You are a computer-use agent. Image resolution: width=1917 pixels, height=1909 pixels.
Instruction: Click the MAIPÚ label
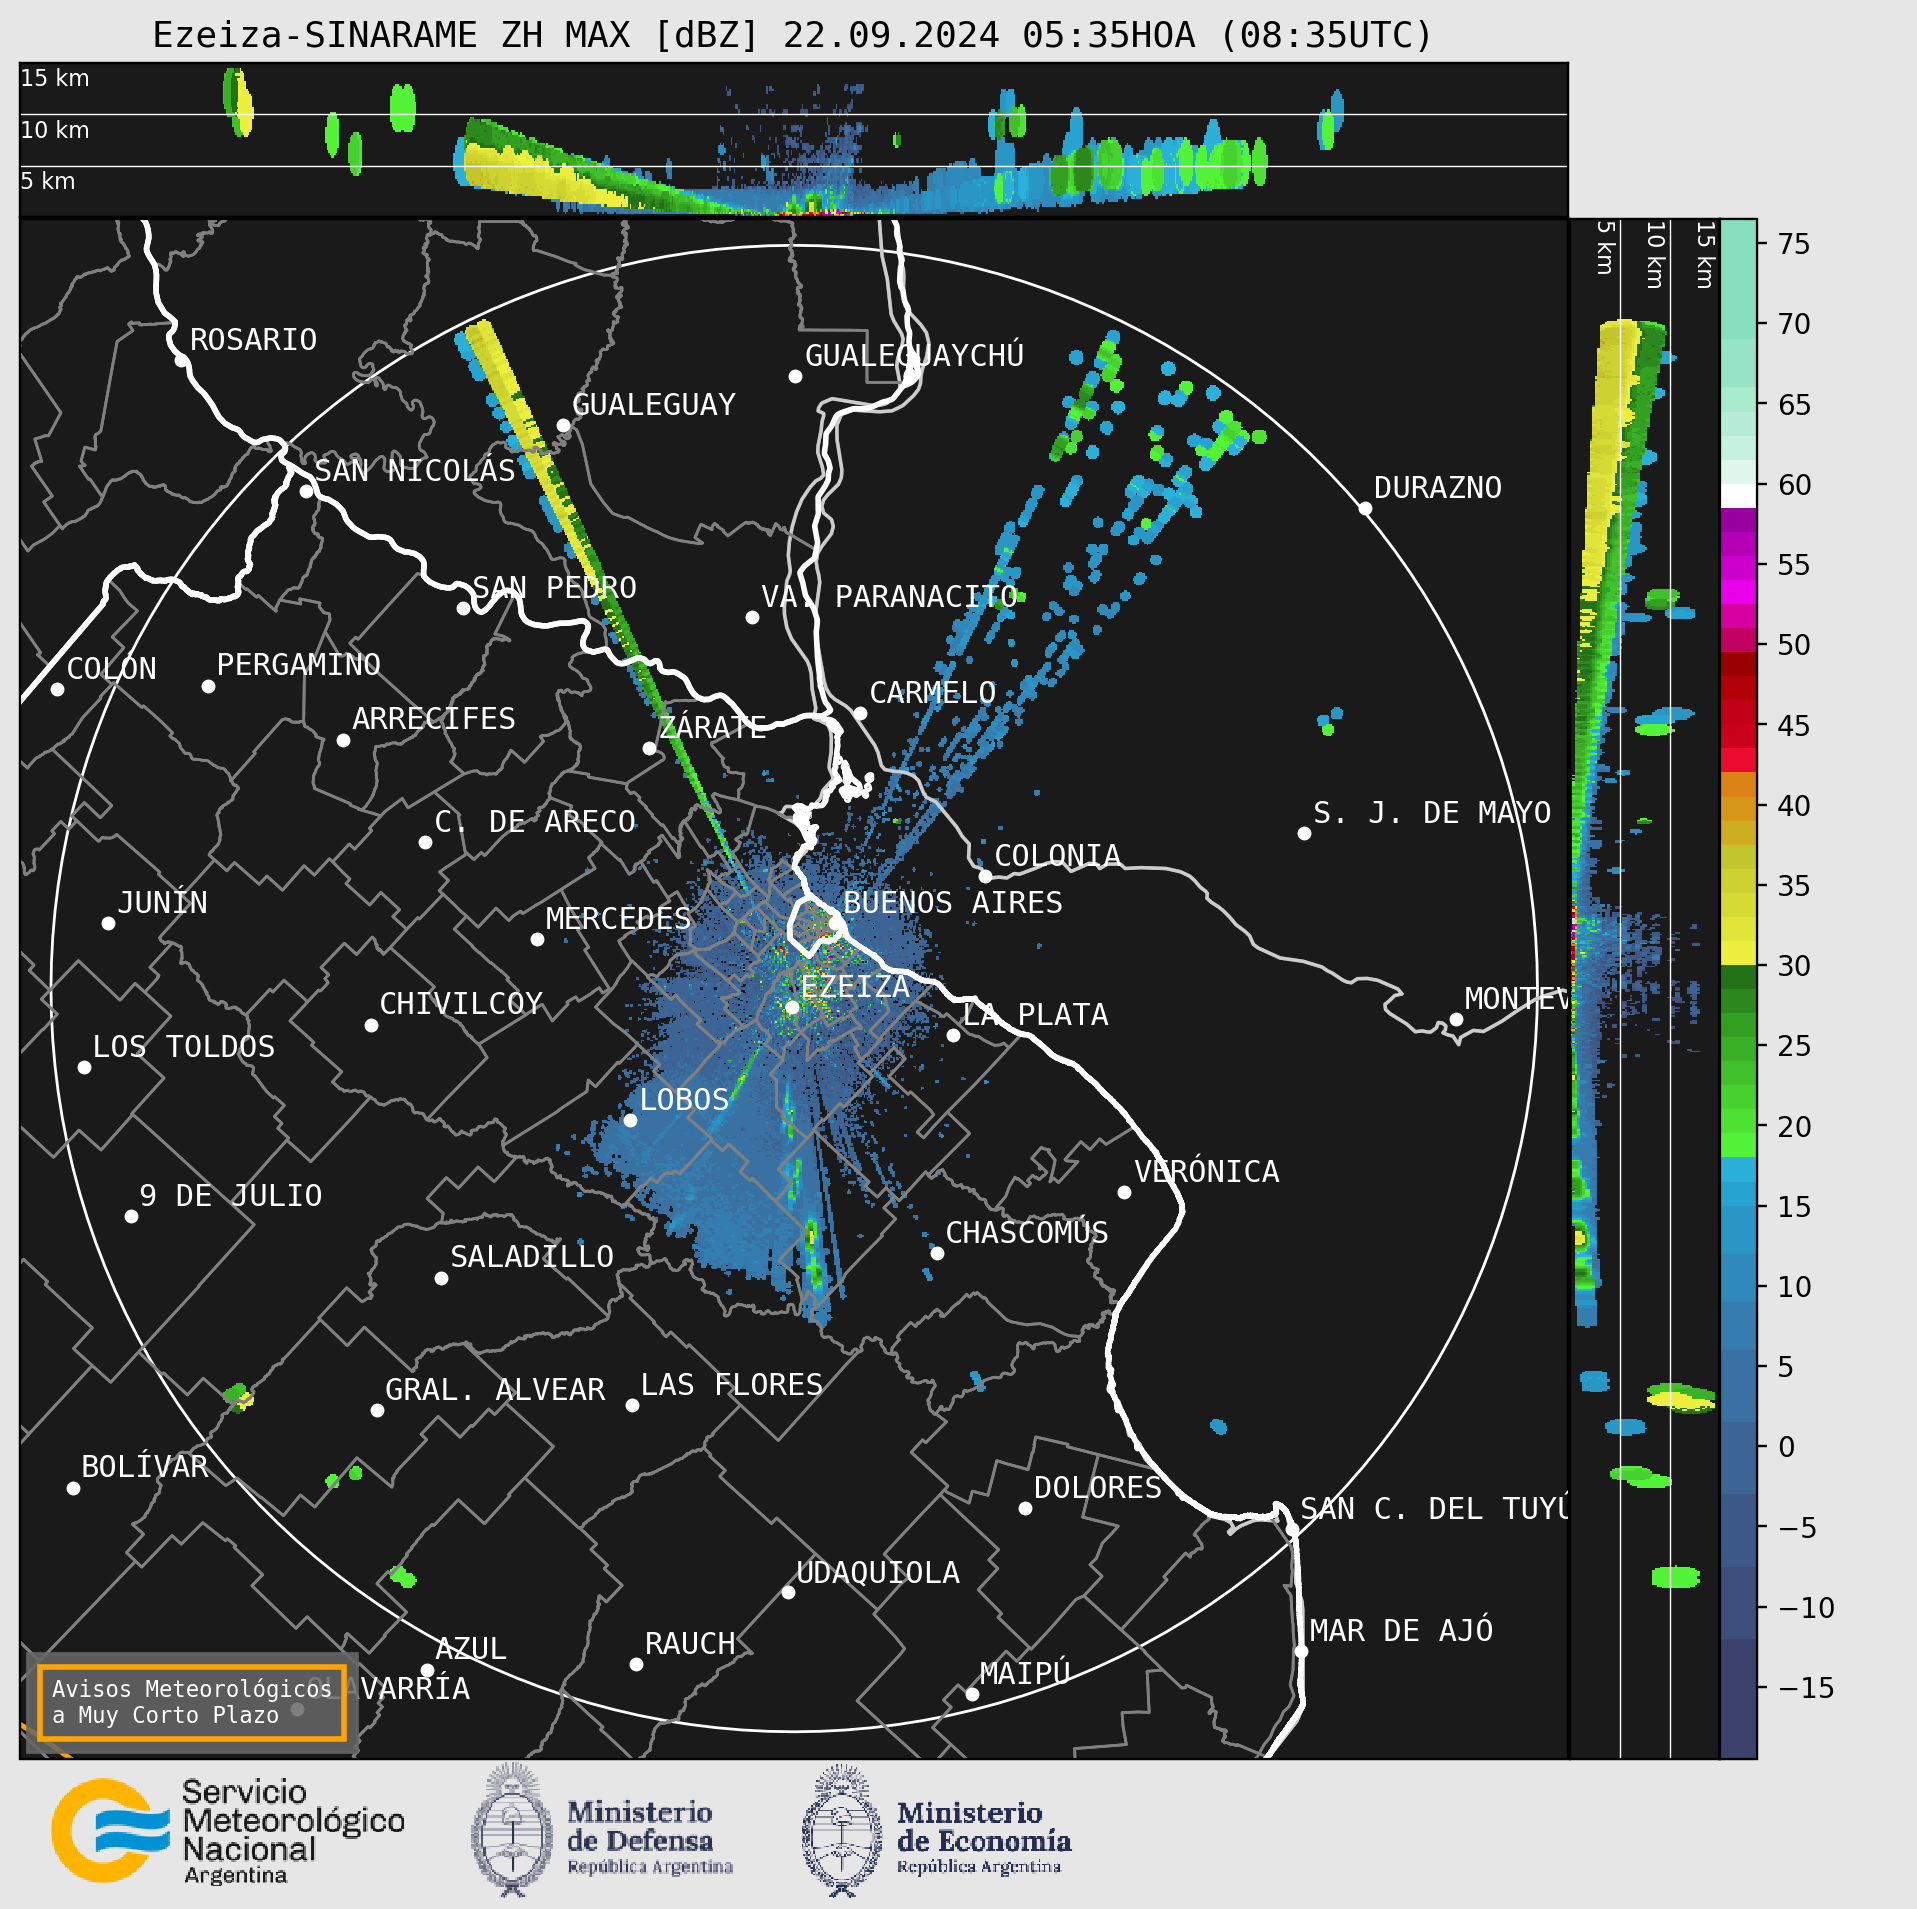click(x=1025, y=1673)
